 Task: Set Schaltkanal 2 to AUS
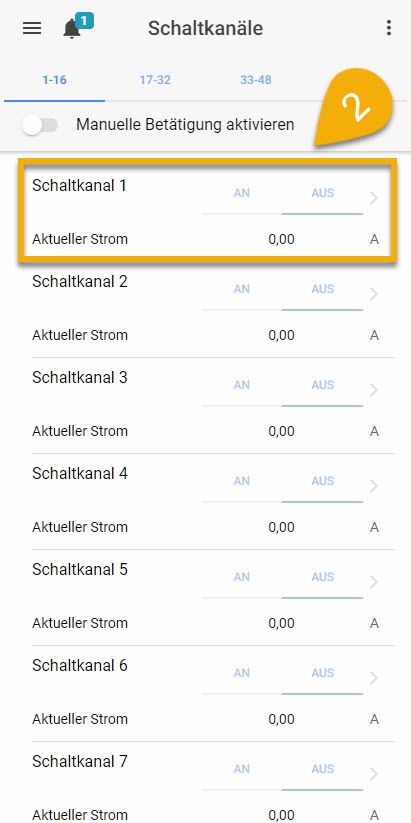tap(322, 289)
